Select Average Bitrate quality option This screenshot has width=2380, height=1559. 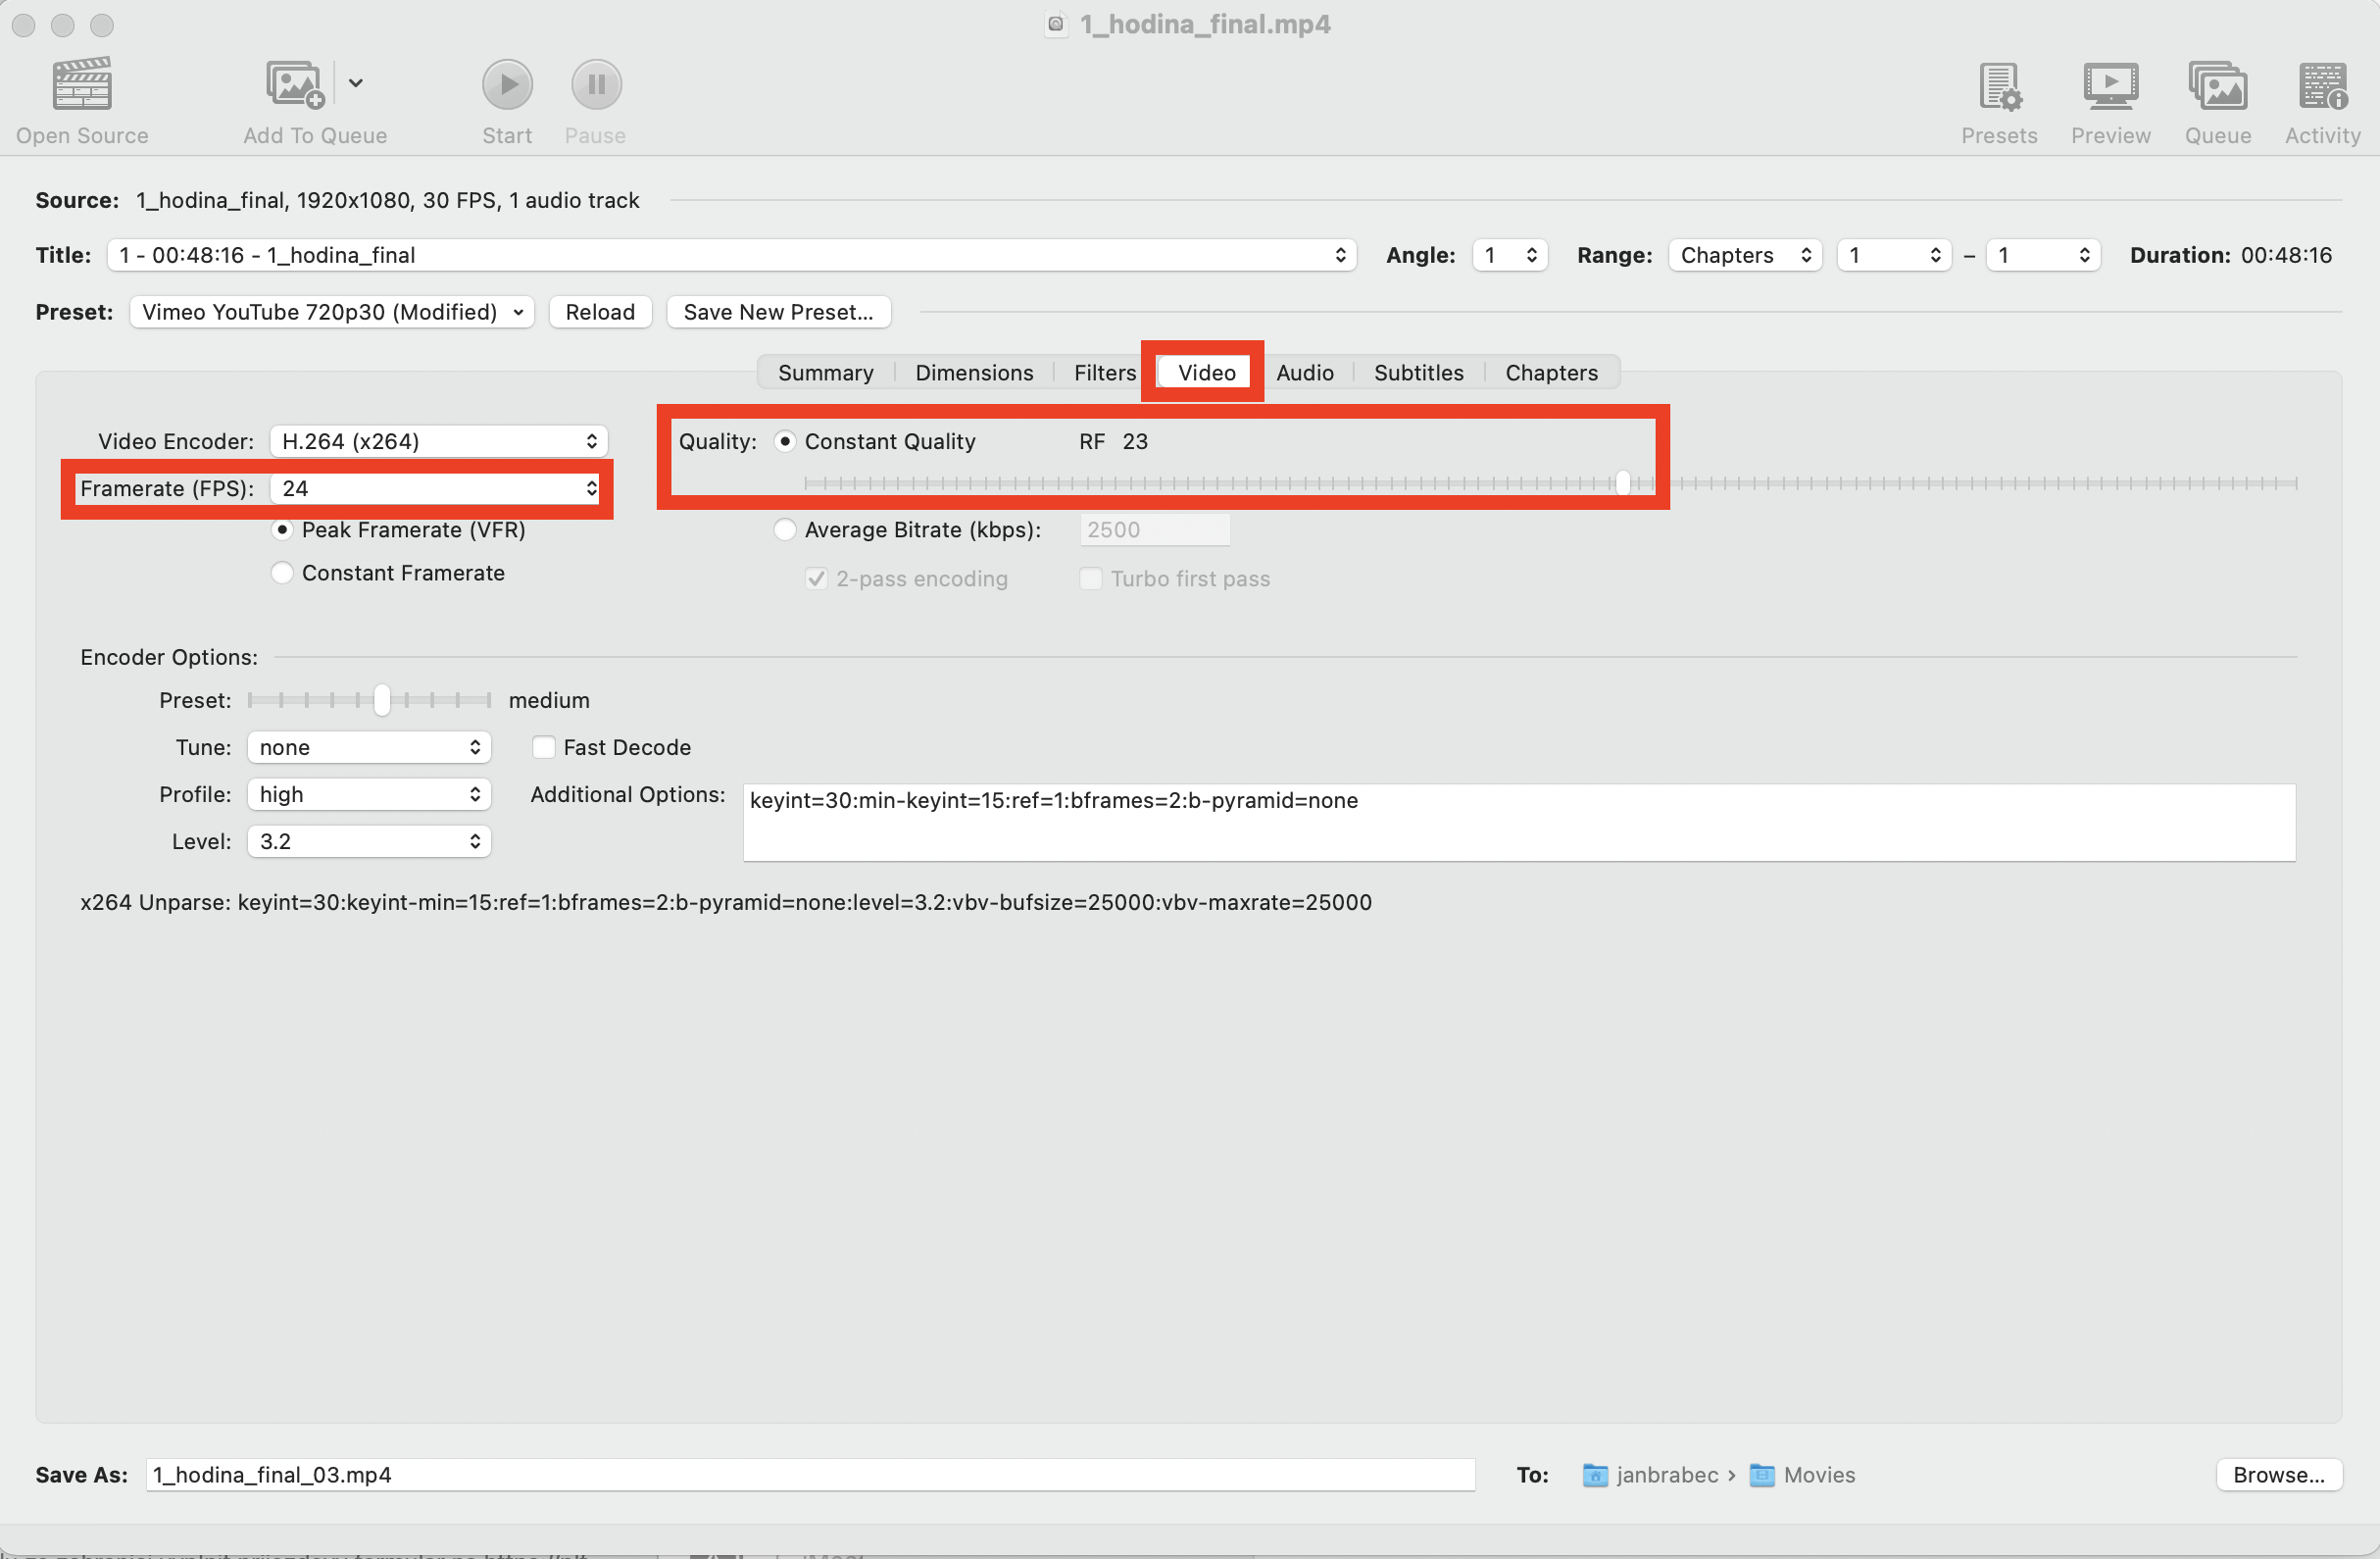tap(786, 530)
